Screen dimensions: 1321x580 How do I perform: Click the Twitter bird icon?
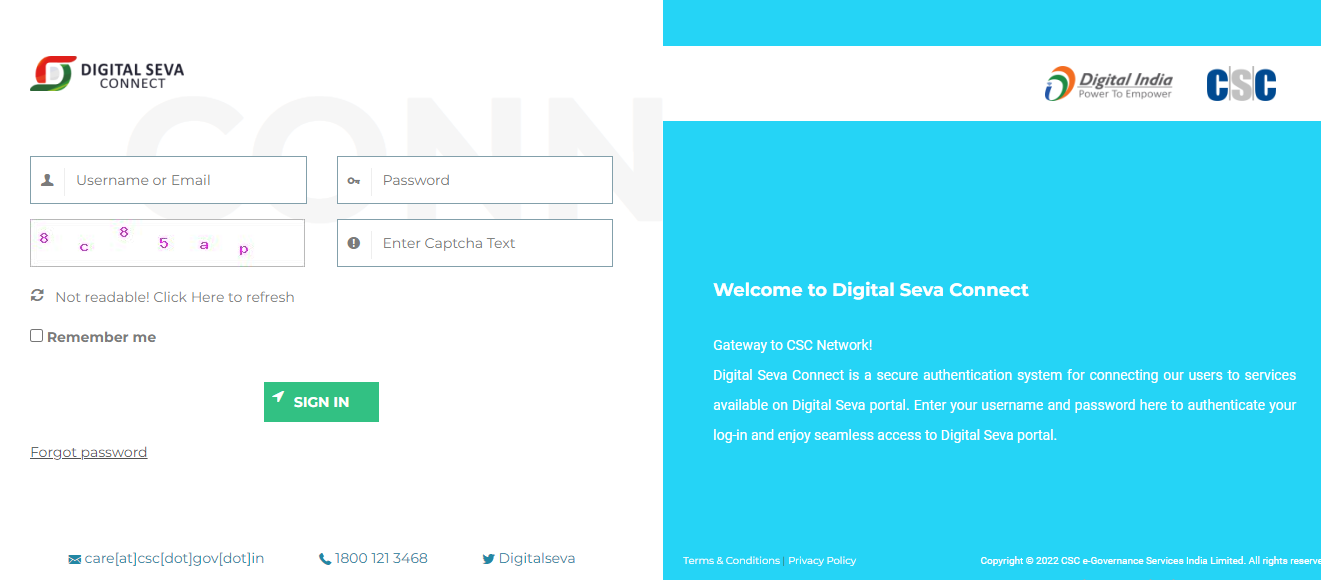(488, 560)
